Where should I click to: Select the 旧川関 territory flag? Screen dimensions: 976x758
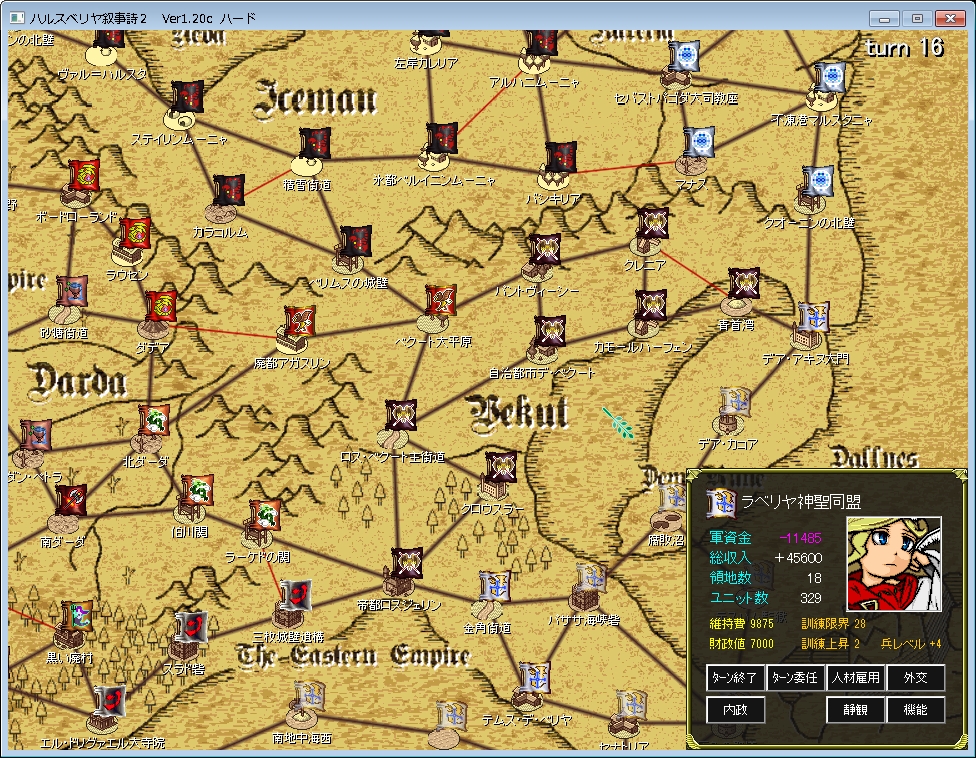(198, 490)
